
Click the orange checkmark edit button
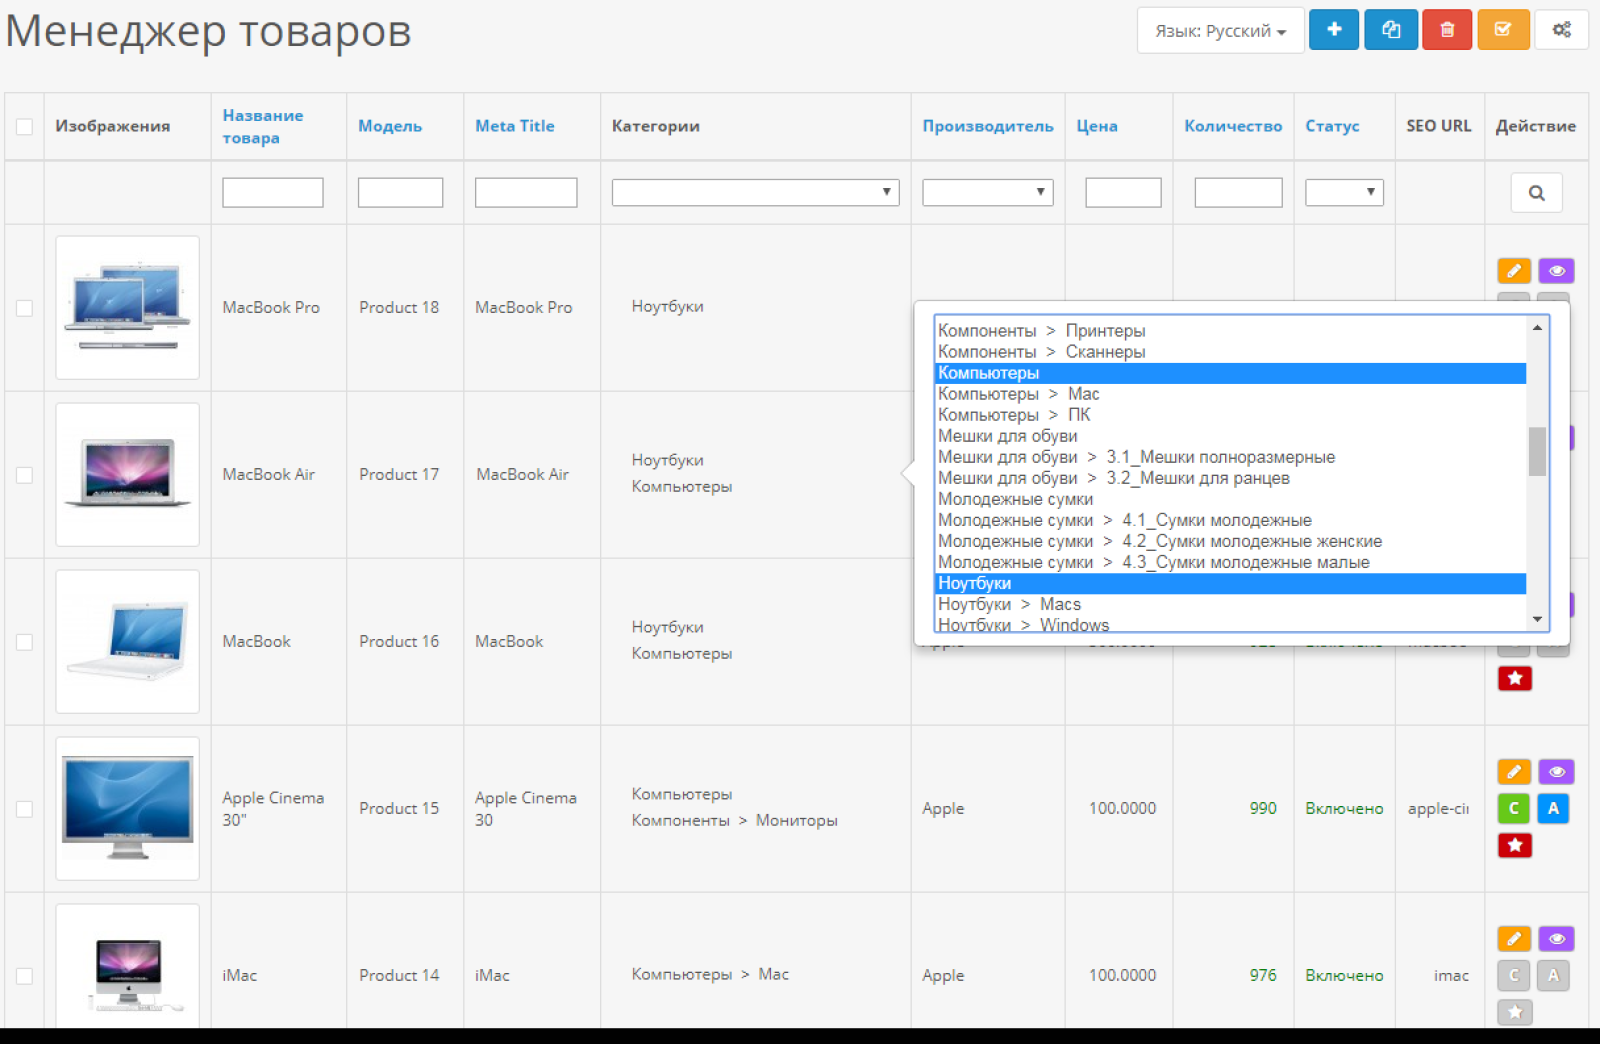tap(1503, 30)
